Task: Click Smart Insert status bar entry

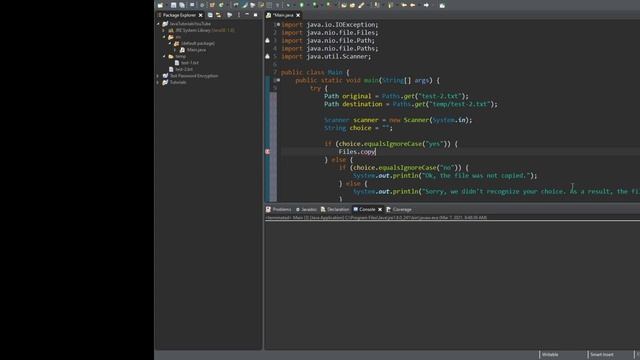Action: click(x=602, y=354)
